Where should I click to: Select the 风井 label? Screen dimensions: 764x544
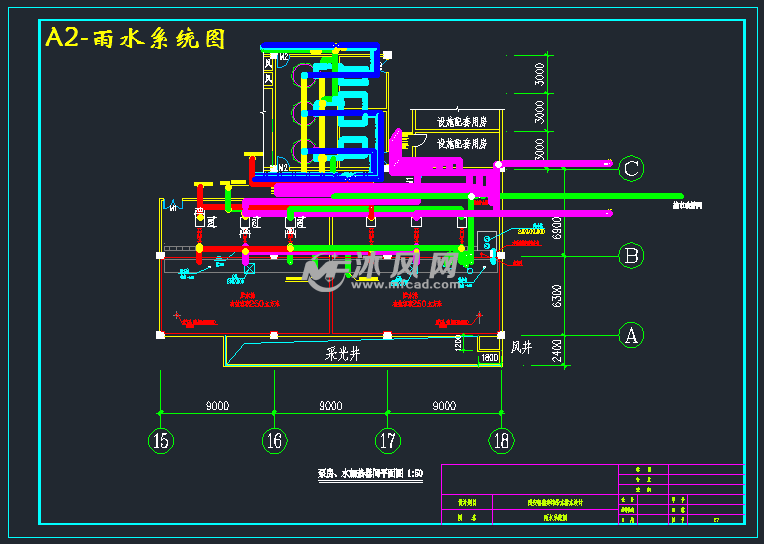522,348
